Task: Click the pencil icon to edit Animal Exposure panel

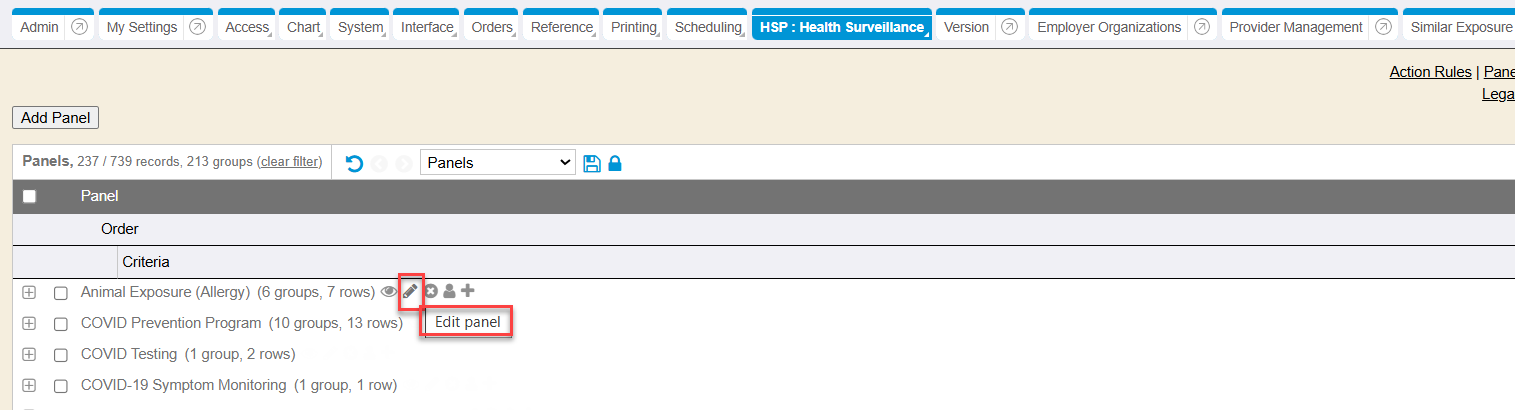Action: [410, 291]
